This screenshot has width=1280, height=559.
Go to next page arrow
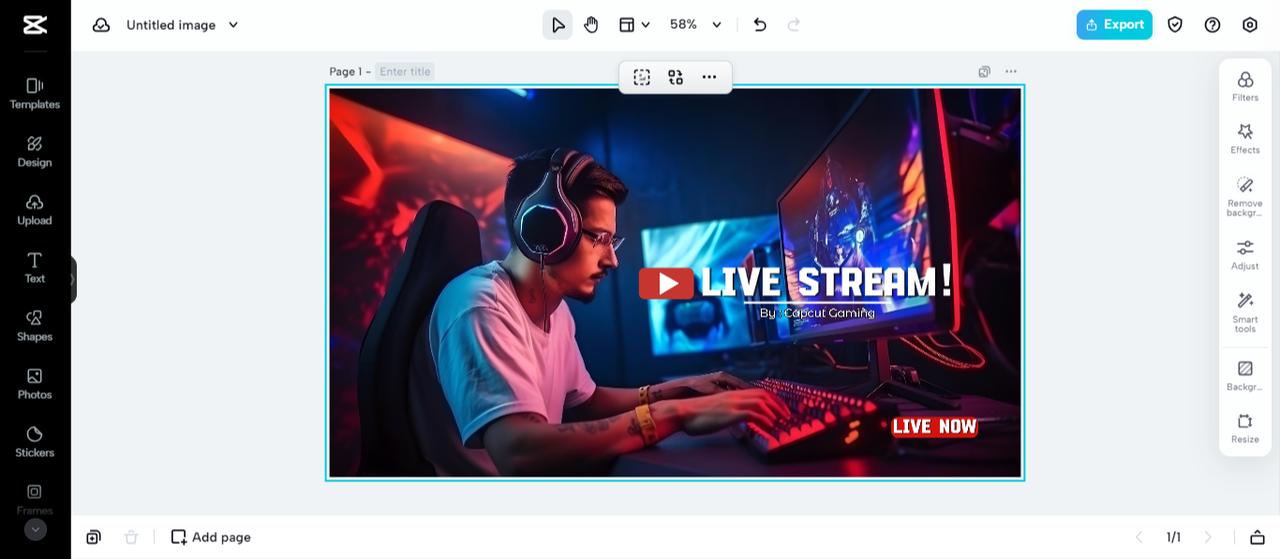(1208, 537)
